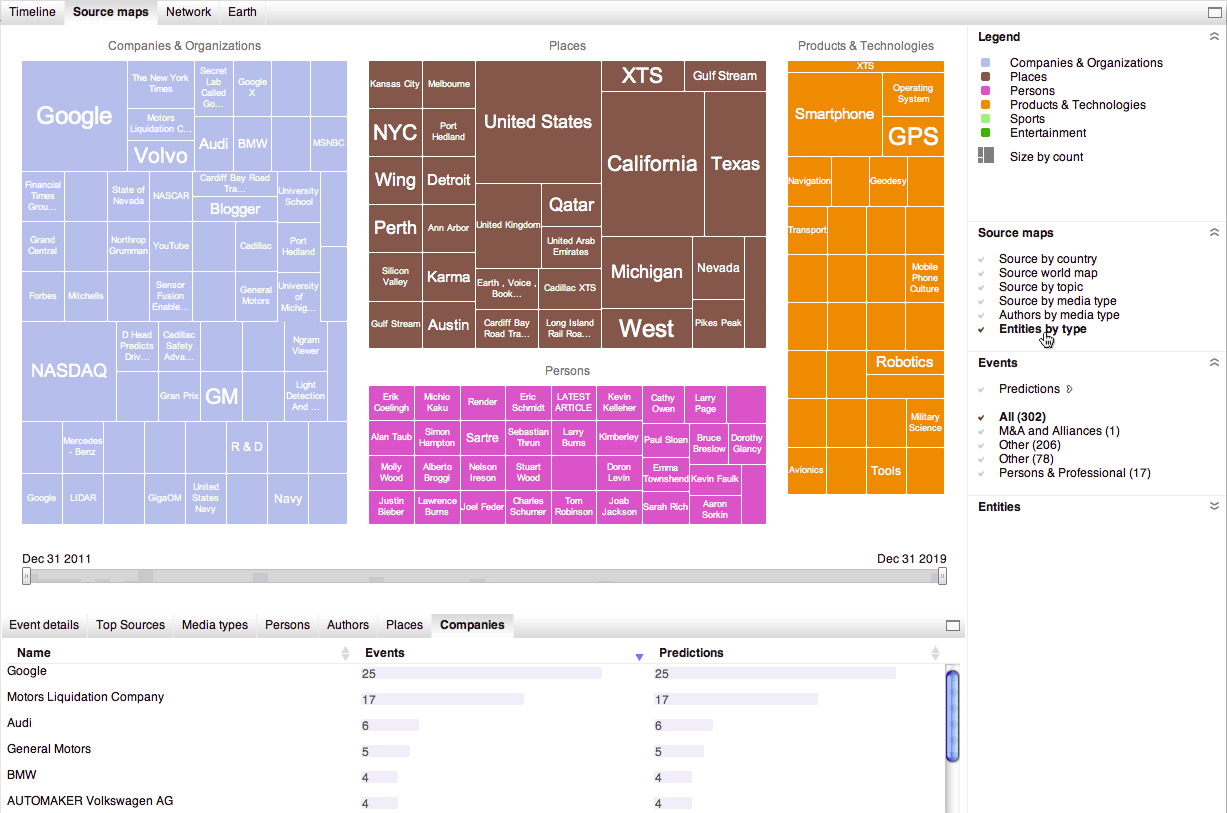Viewport: 1227px width, 813px height.
Task: Open the Places bottom tab
Action: pyautogui.click(x=404, y=625)
